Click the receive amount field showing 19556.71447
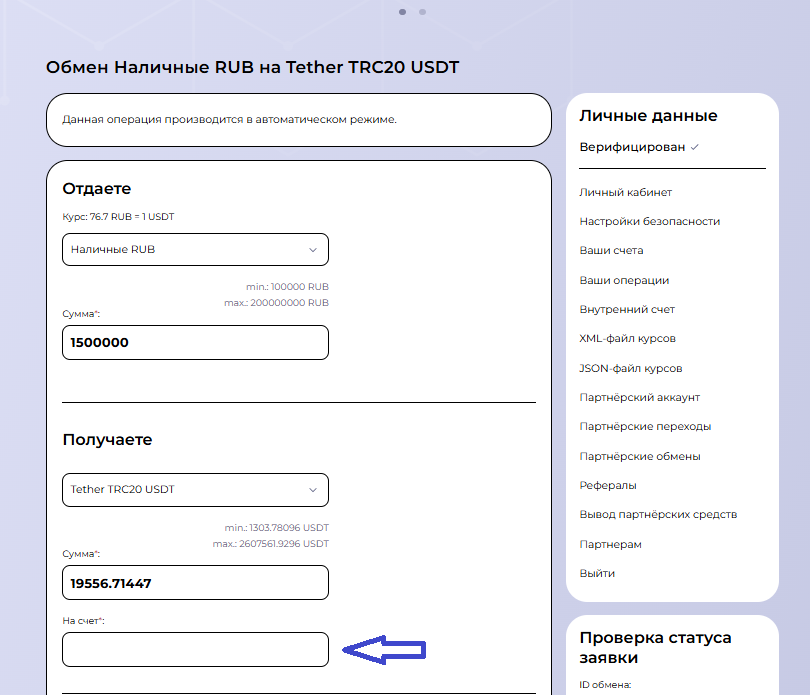 [195, 583]
